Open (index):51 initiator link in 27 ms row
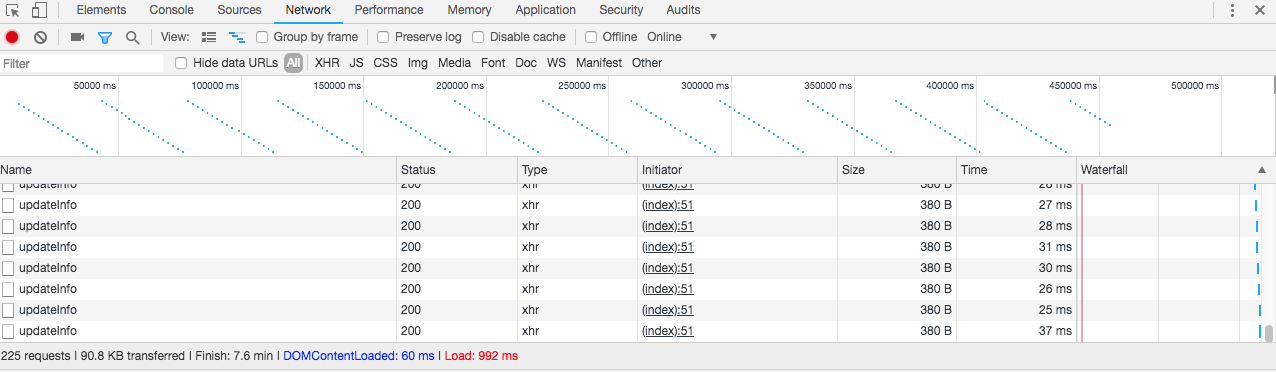 click(667, 205)
